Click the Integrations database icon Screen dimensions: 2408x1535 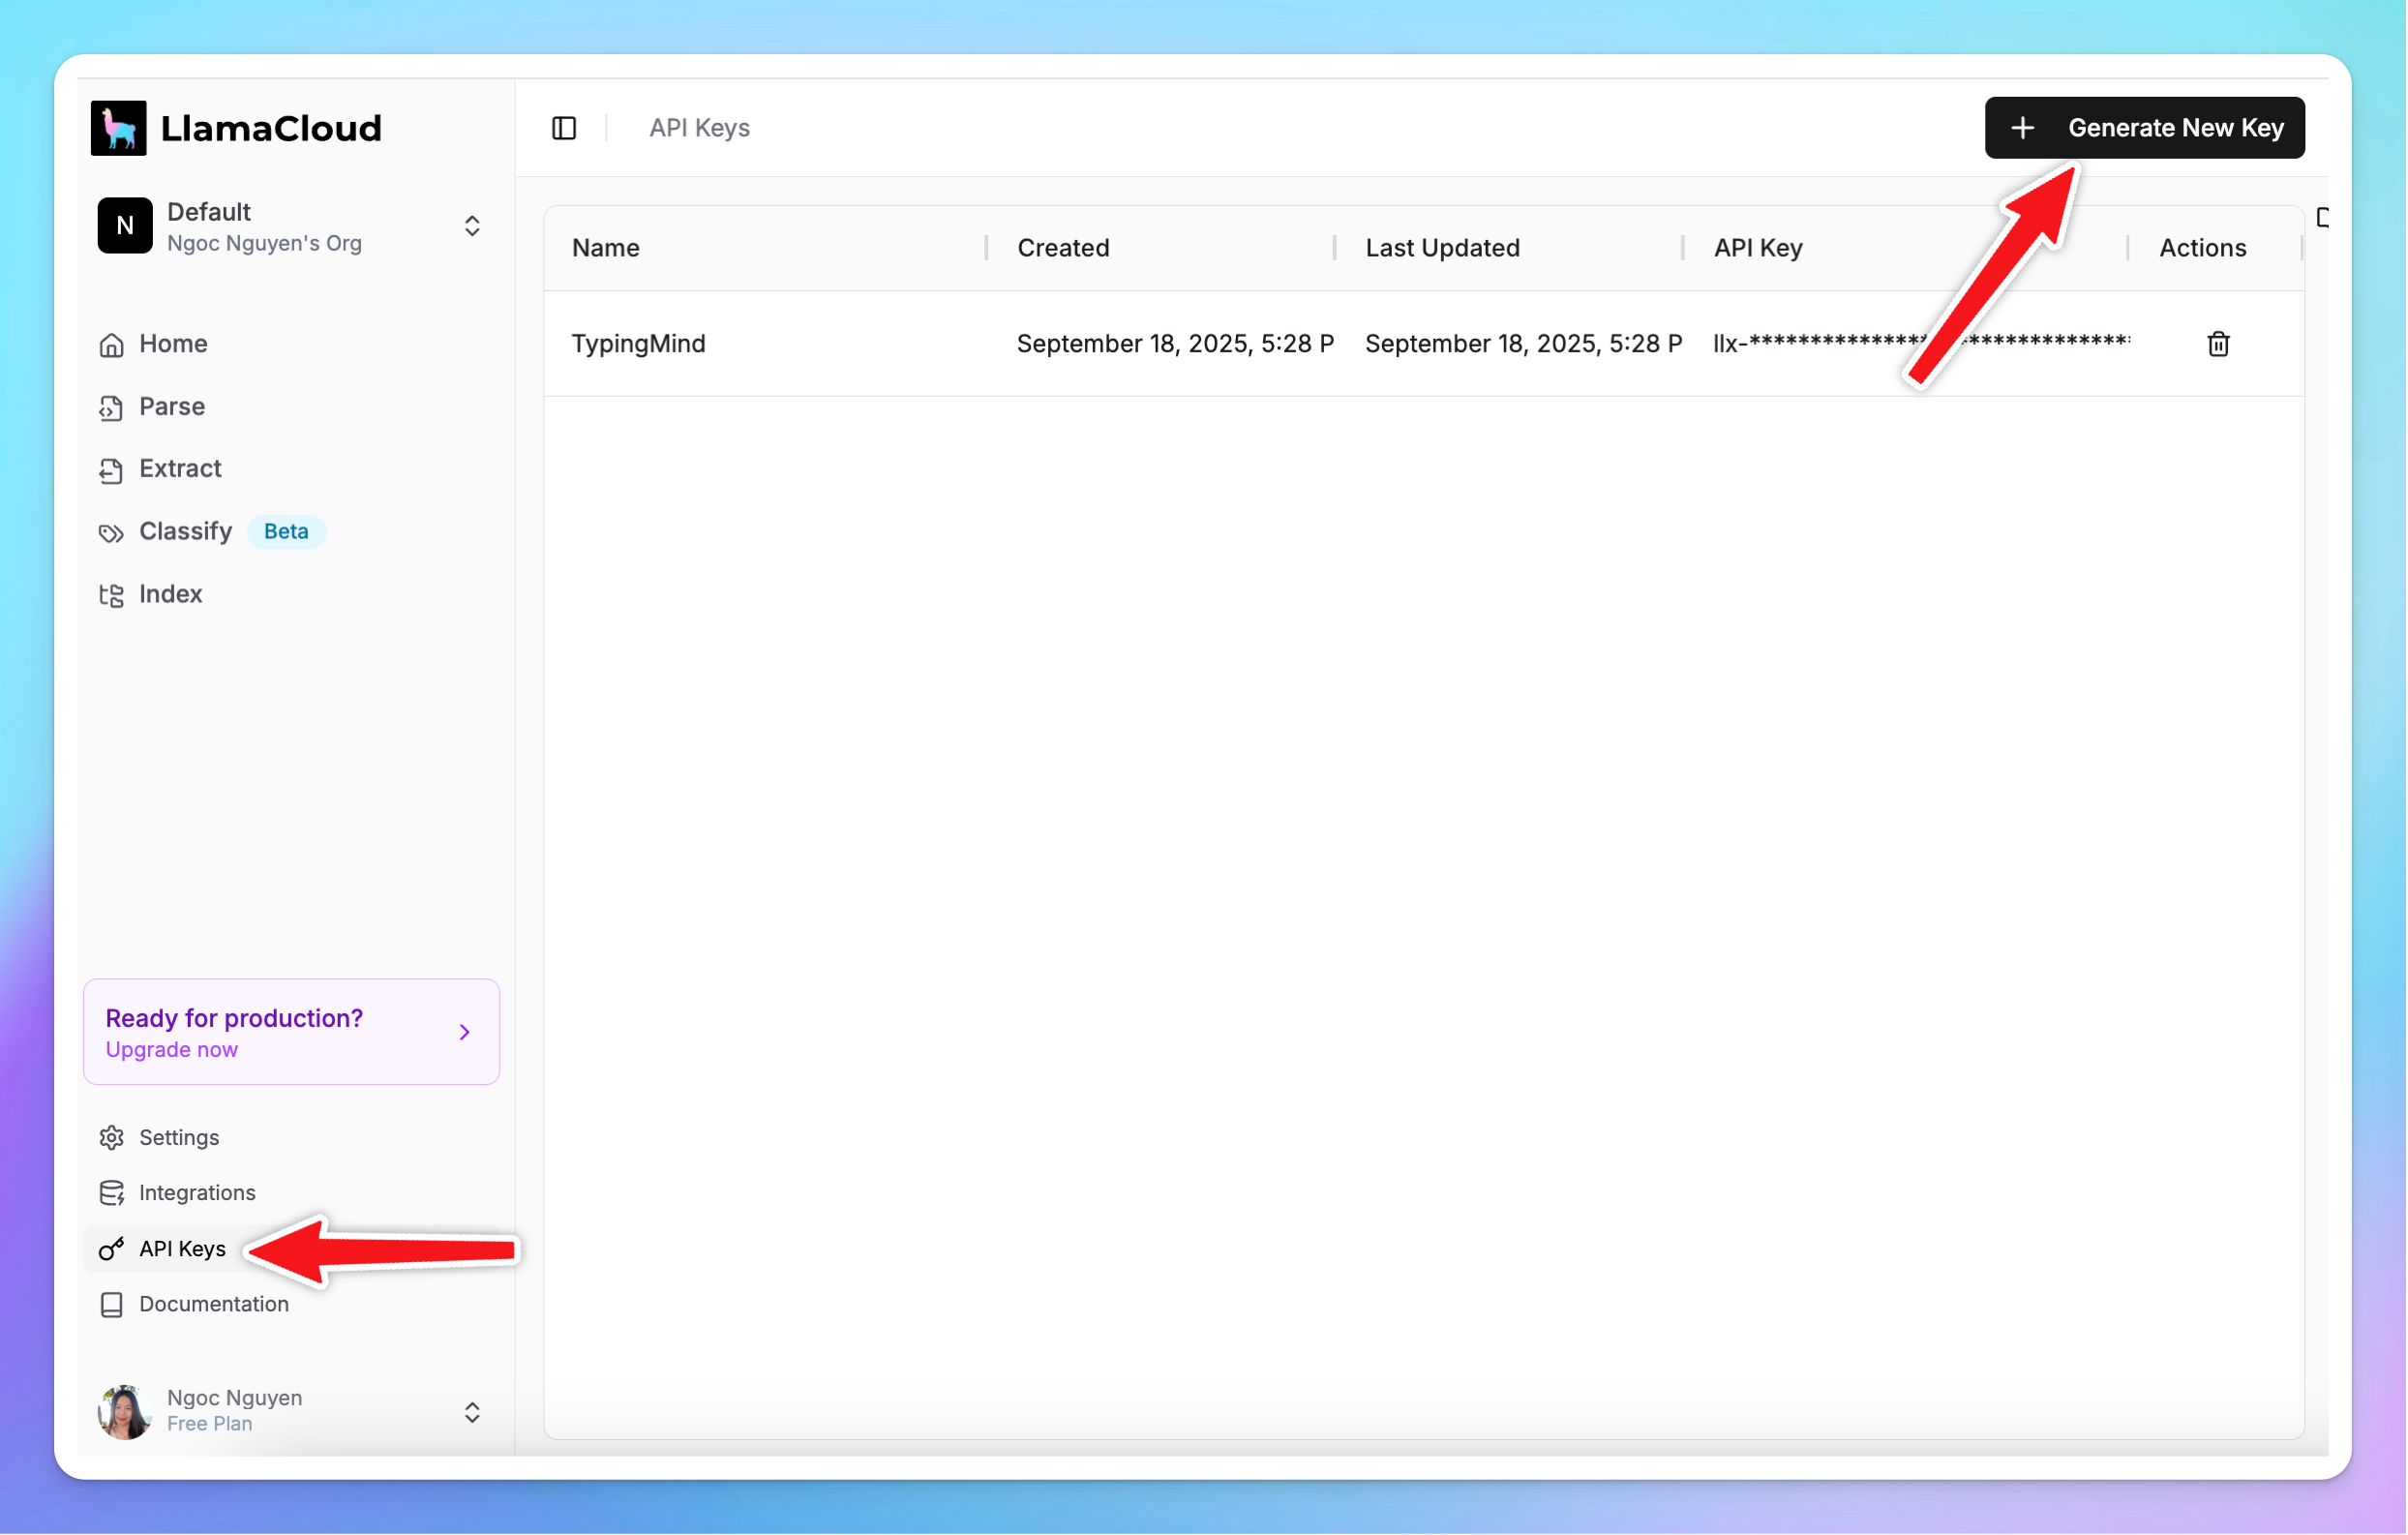pos(111,1193)
